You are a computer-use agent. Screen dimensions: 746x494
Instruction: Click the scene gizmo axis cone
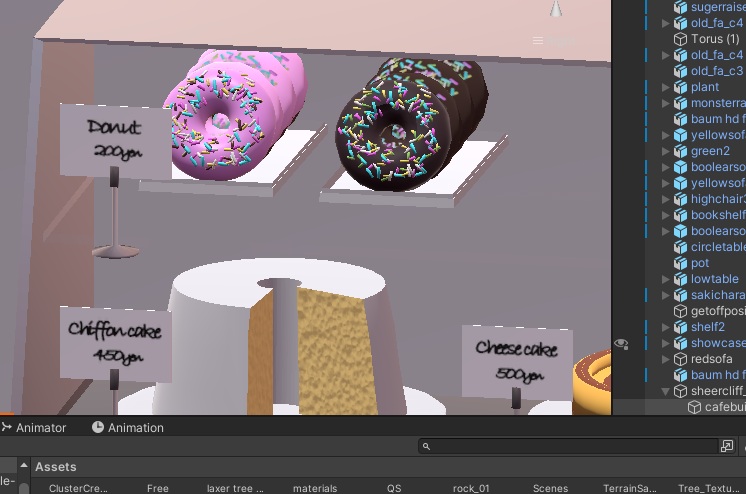coord(556,9)
